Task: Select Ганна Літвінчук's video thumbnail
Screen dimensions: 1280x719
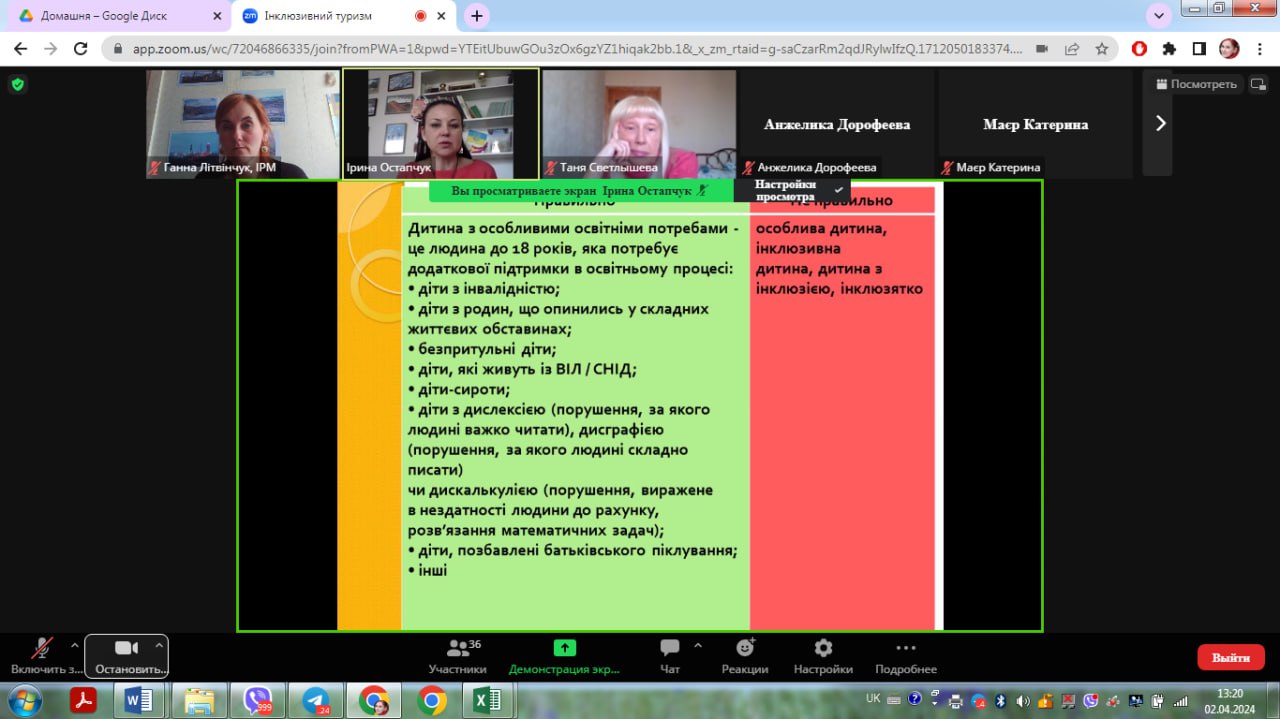Action: click(x=242, y=123)
